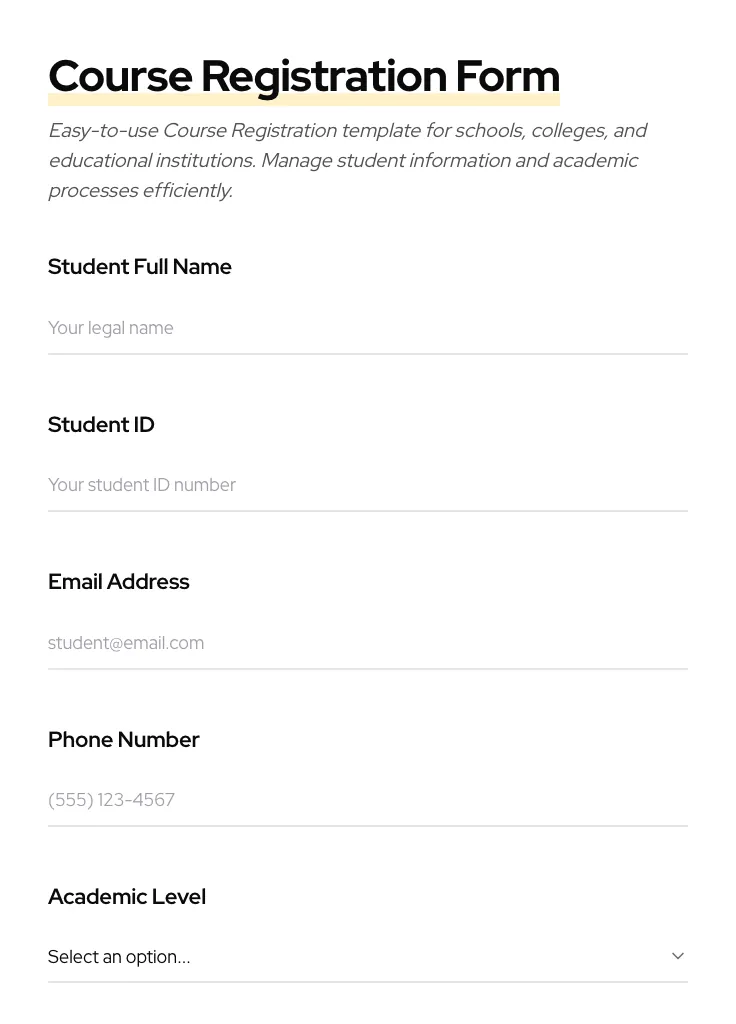The height and width of the screenshot is (1024, 736).
Task: Focus the Student Full Name input field
Action: [x=367, y=328]
